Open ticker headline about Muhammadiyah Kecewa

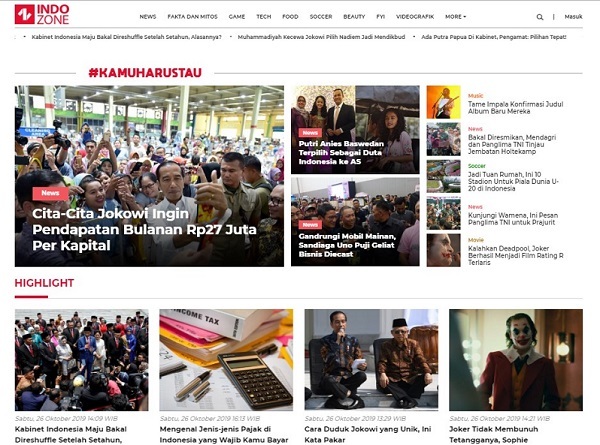pos(321,37)
